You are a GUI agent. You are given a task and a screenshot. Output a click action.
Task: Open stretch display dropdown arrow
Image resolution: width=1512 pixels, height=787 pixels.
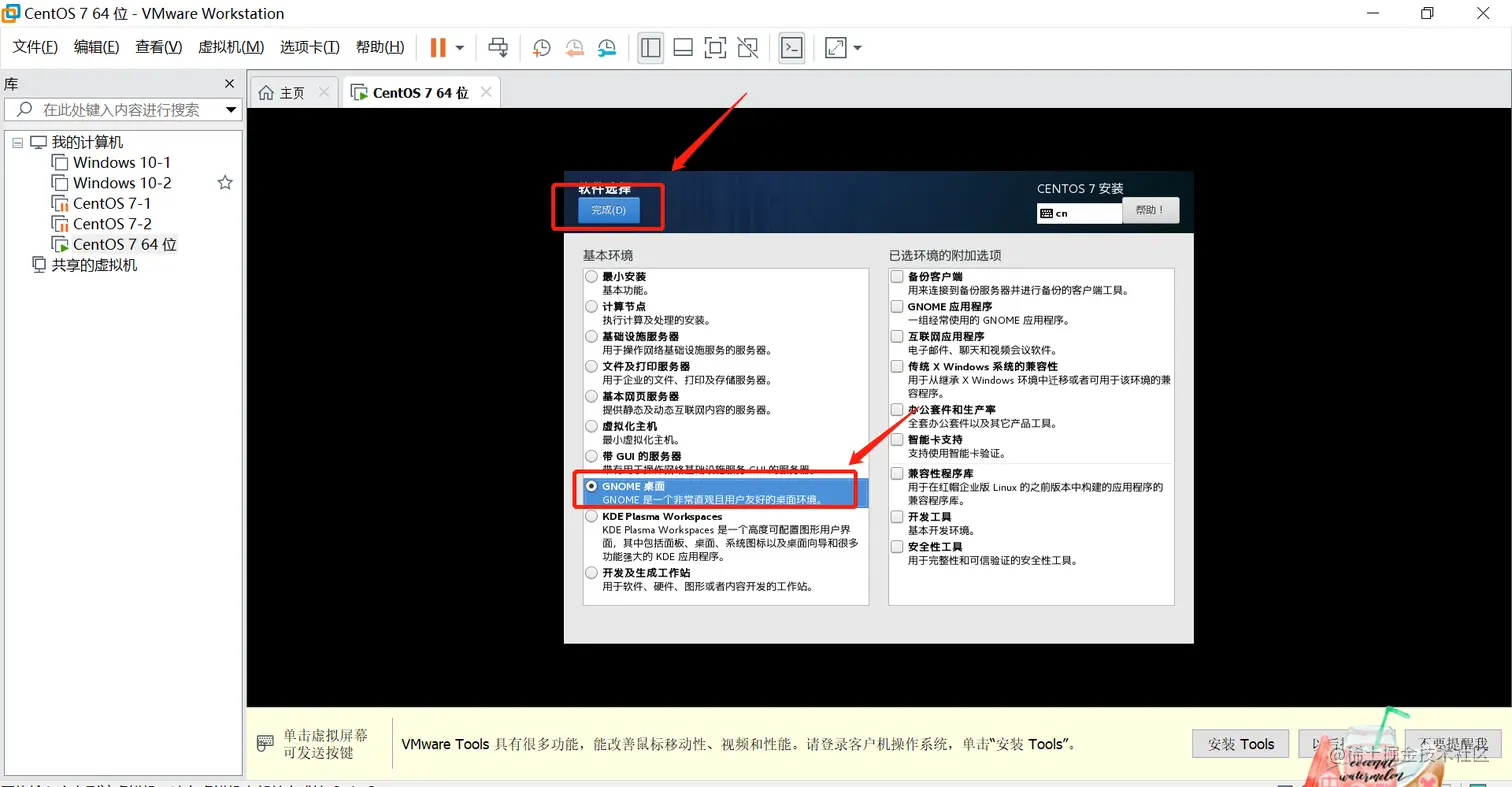pos(857,47)
